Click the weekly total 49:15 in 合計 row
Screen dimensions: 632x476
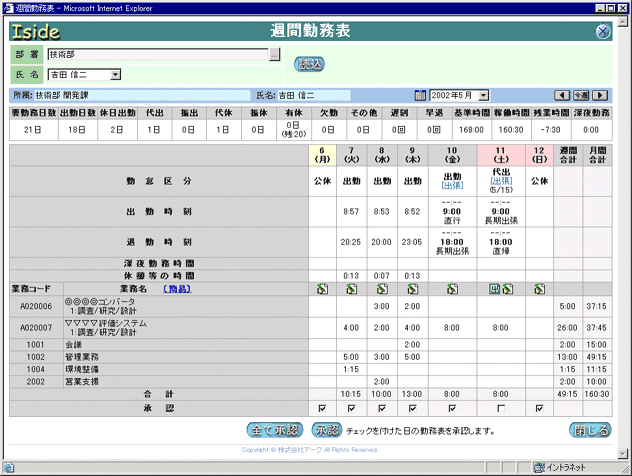567,394
